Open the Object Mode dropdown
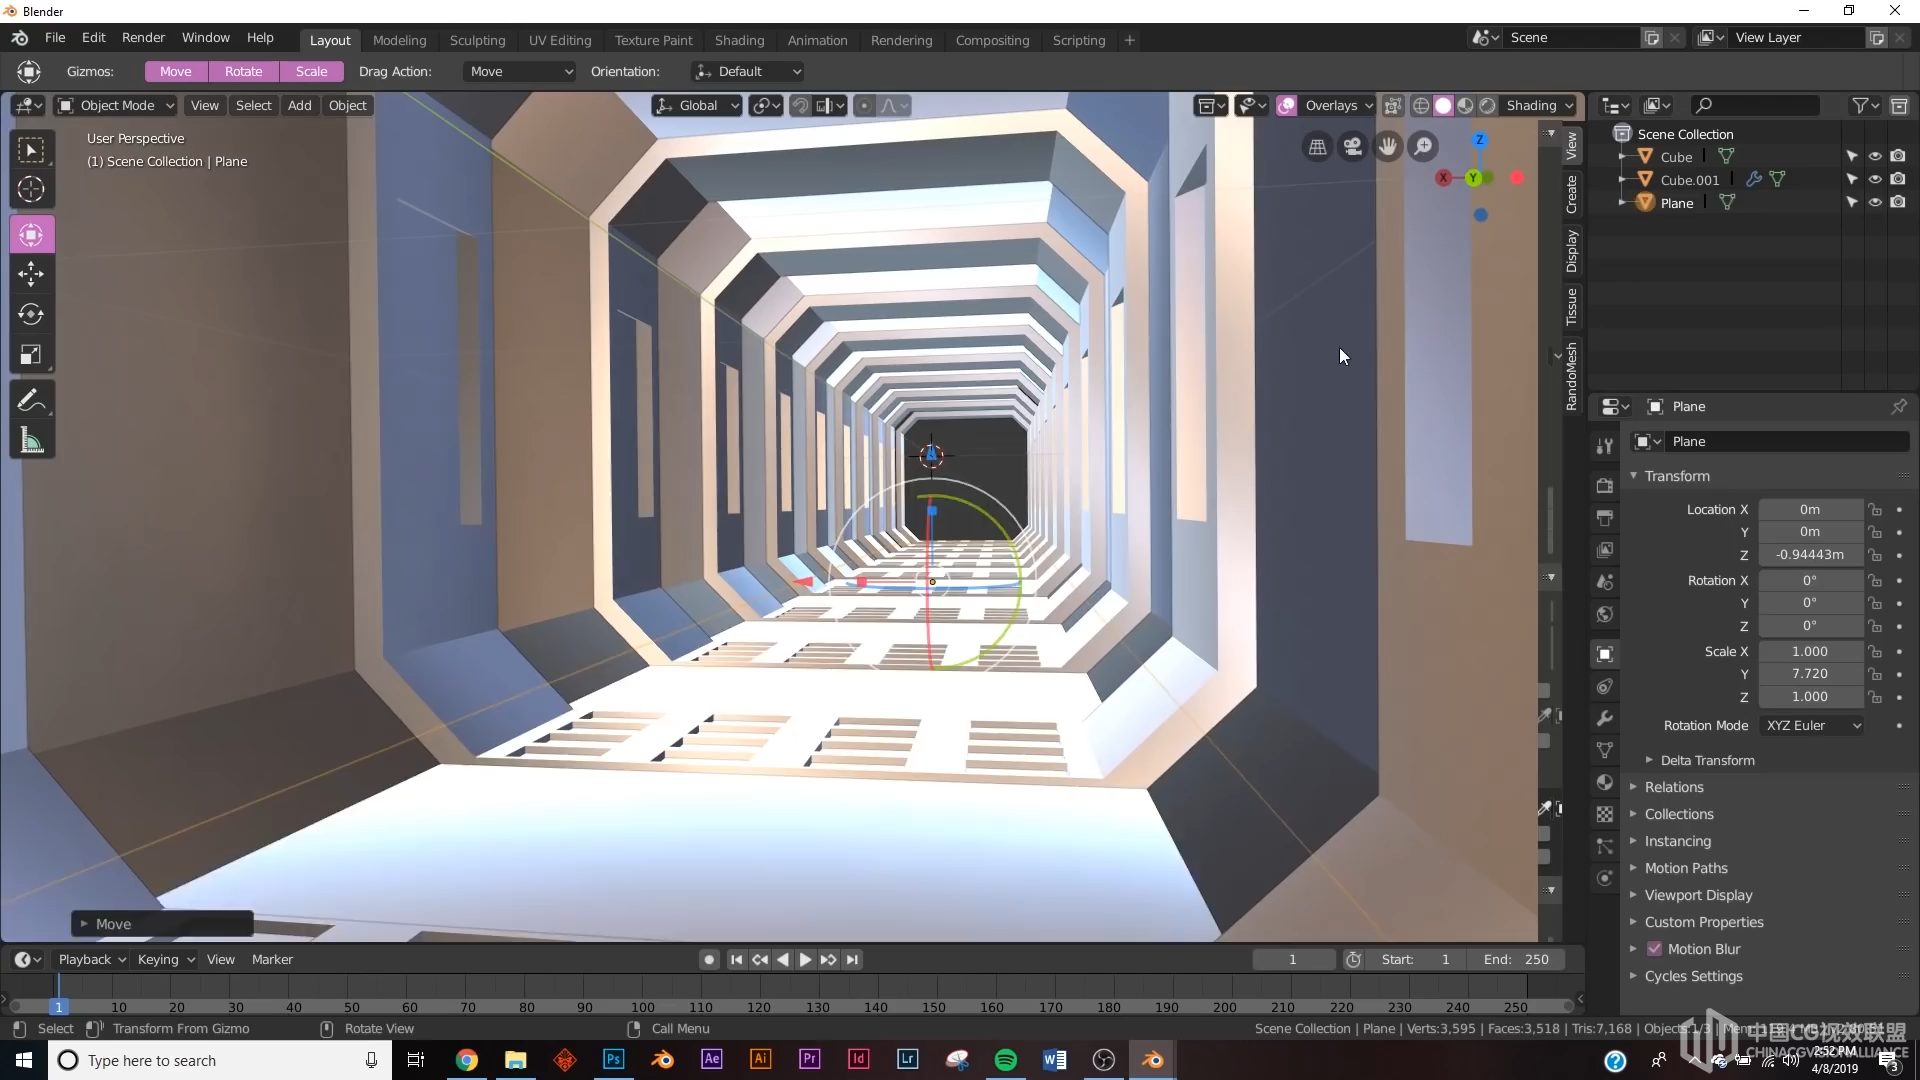This screenshot has height=1080, width=1920. [x=115, y=105]
